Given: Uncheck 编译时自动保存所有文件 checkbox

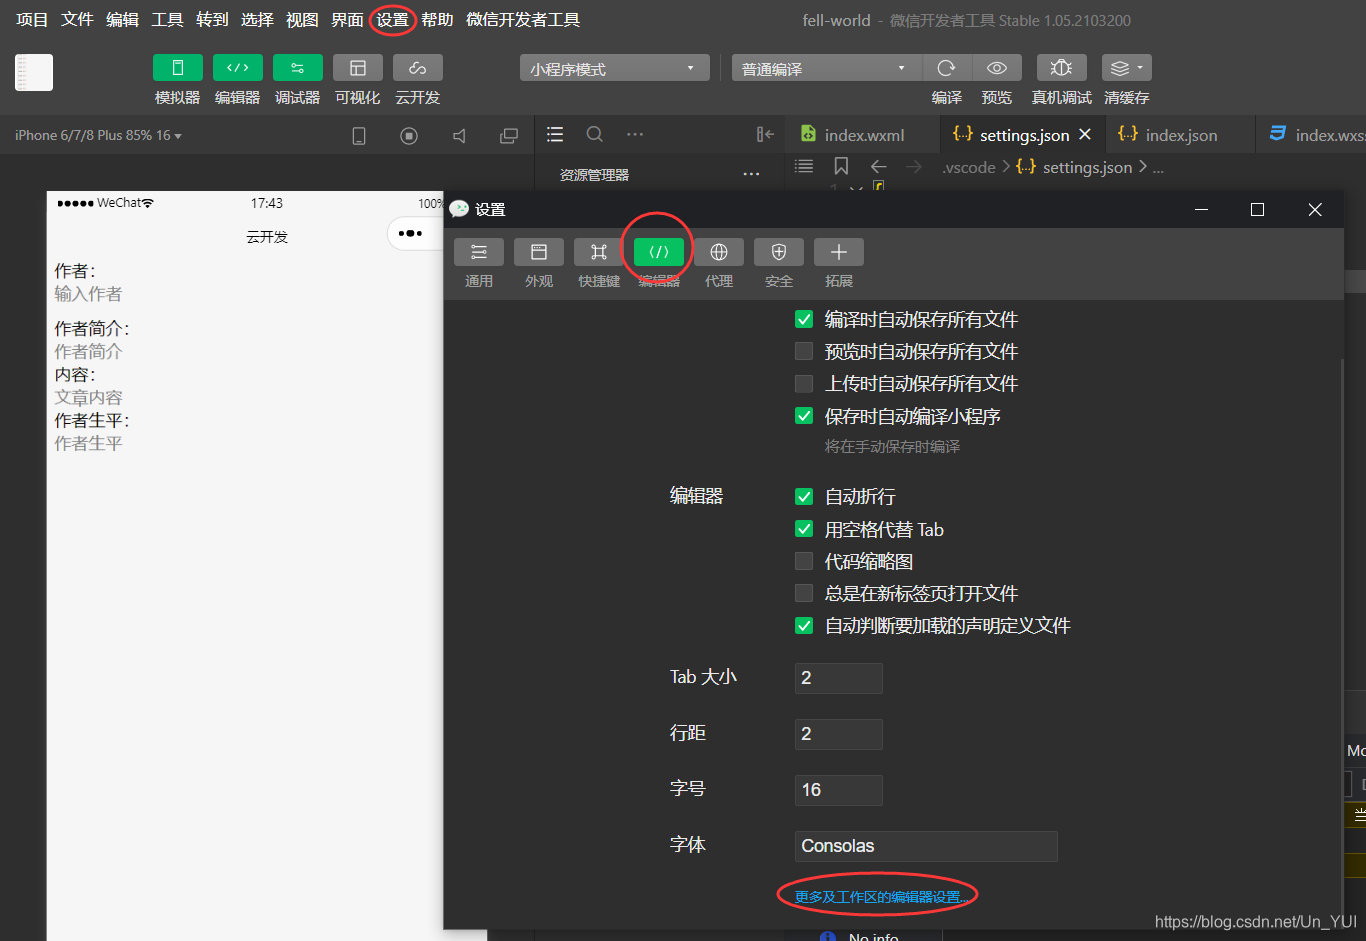Looking at the screenshot, I should 804,319.
